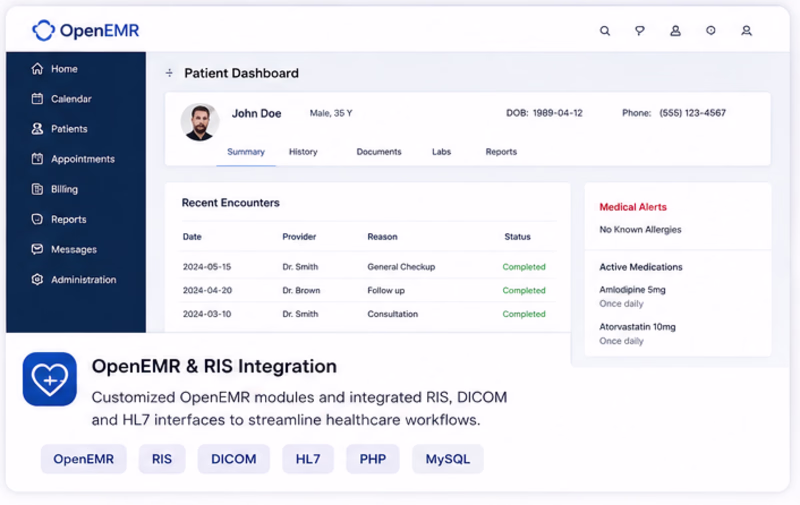Switch to the History tab

[303, 152]
